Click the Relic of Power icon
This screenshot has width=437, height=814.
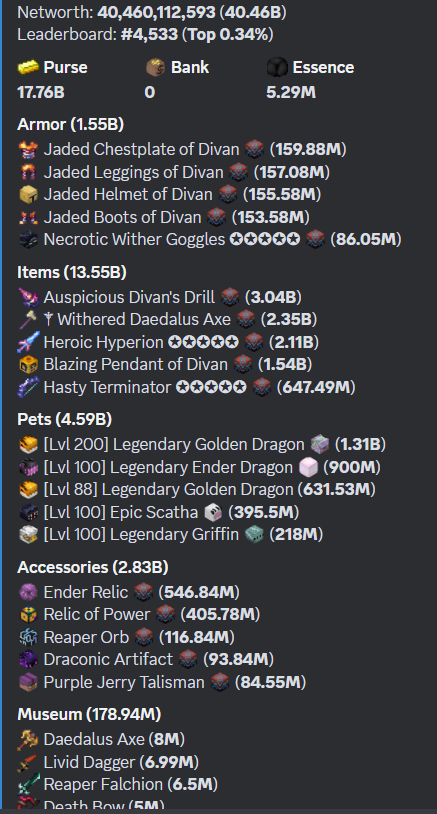[28, 615]
